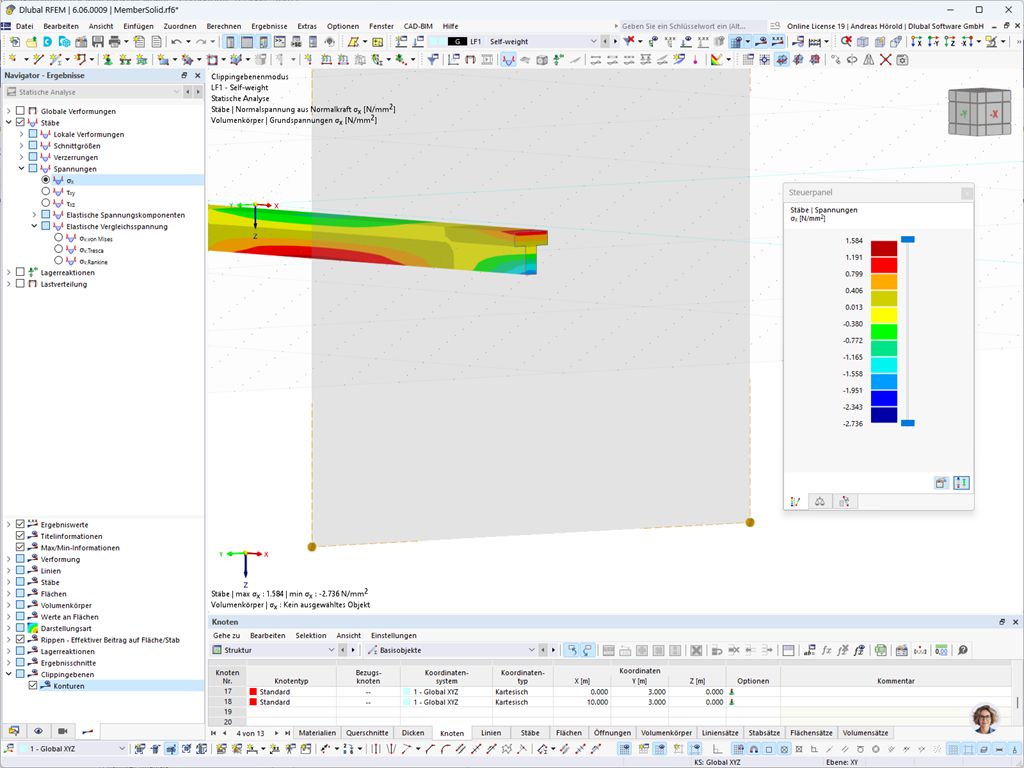
Task: Click the dark red 1.584 legend color swatch
Action: pyautogui.click(x=883, y=248)
